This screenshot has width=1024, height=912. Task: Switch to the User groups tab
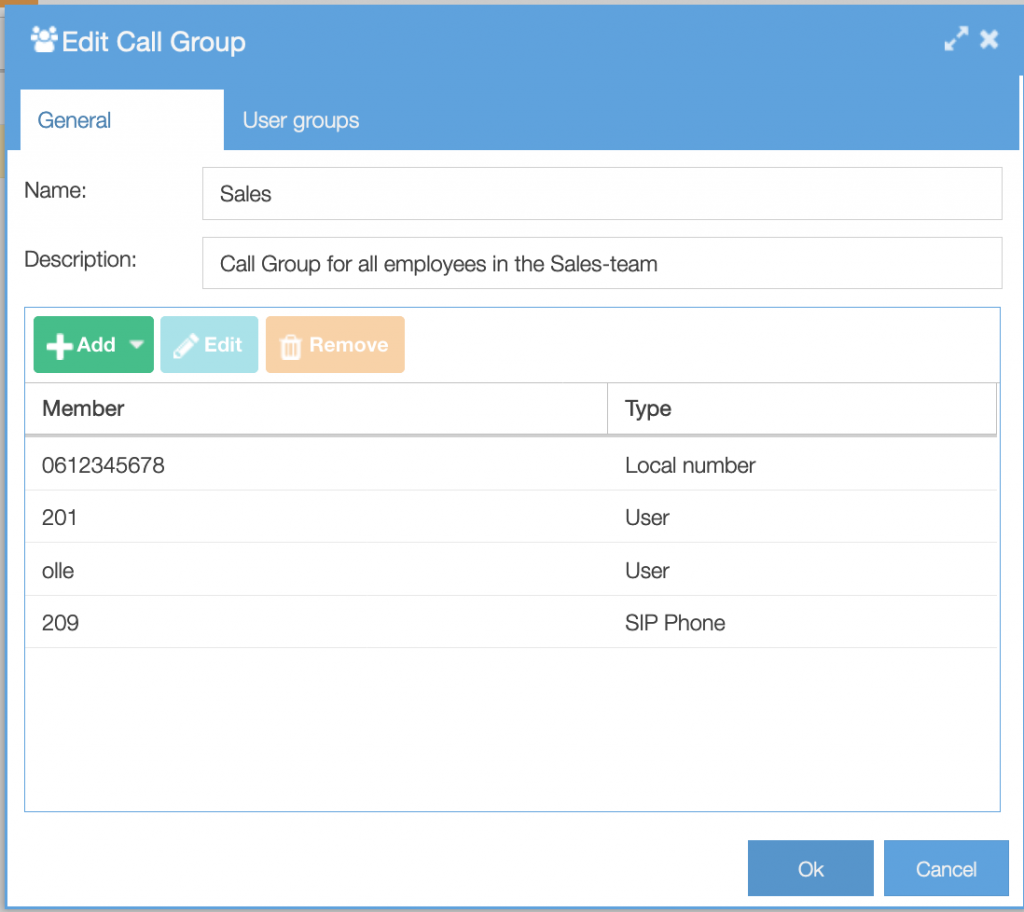tap(300, 120)
